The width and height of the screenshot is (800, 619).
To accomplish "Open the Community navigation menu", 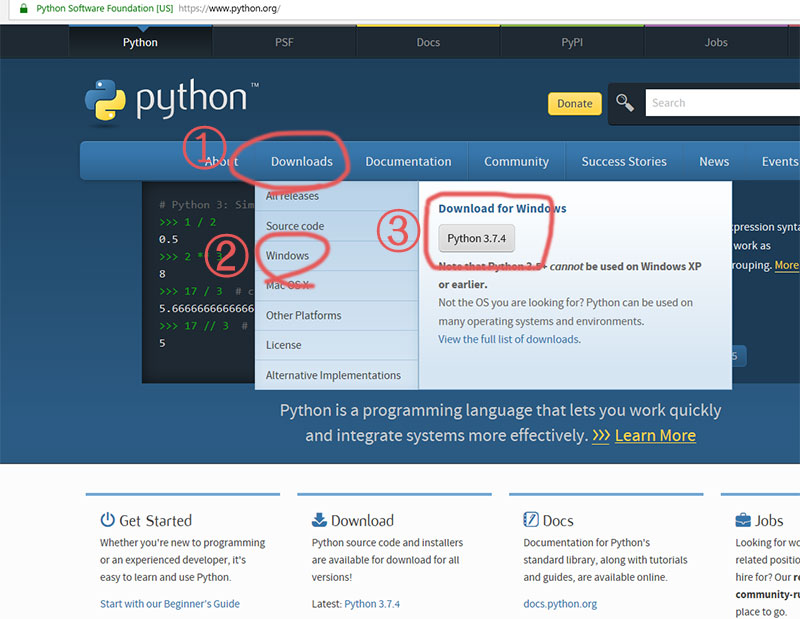I will click(516, 161).
